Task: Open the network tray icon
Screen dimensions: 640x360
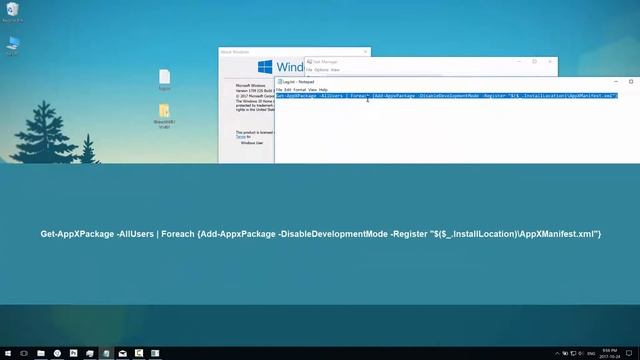Action: pos(573,353)
